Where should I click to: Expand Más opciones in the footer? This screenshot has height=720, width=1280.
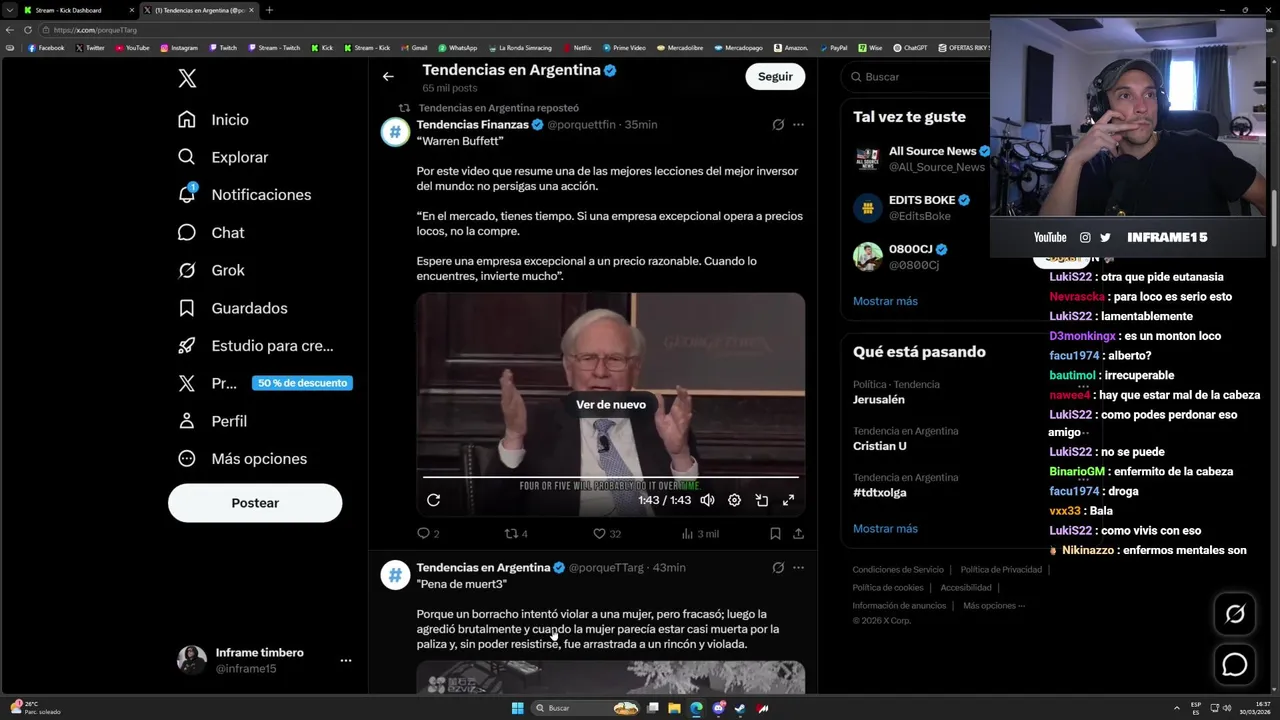[994, 606]
